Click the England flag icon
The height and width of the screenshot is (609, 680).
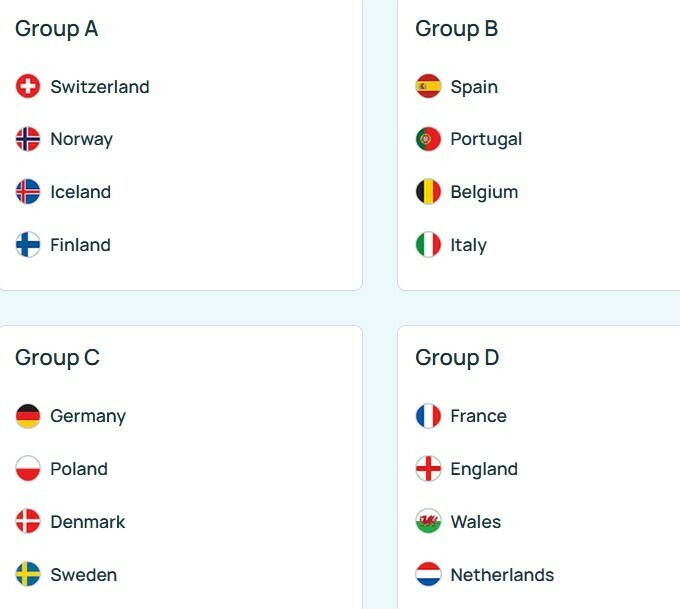pyautogui.click(x=428, y=469)
